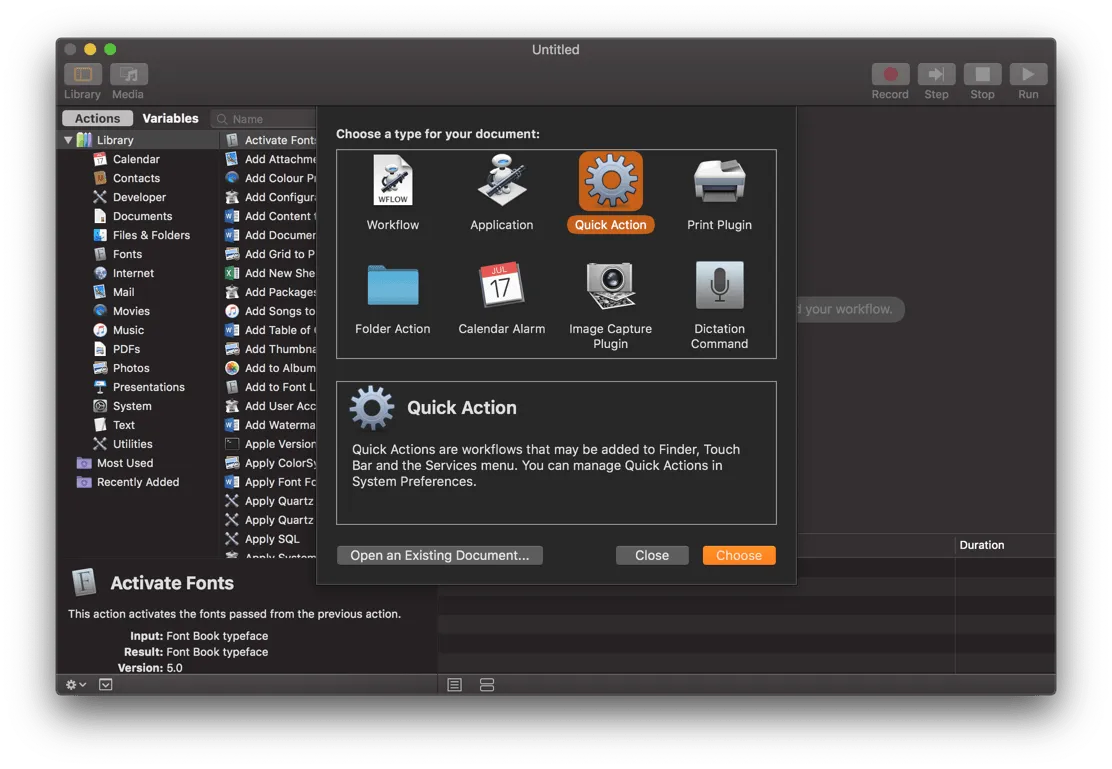Collapse the Library disclosure triangle
This screenshot has height=769, width=1112.
point(68,140)
